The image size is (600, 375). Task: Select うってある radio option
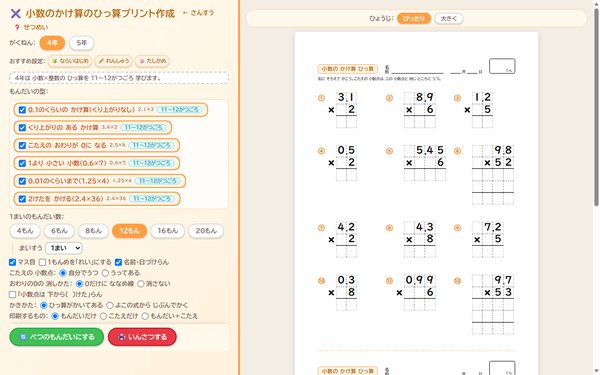point(105,273)
